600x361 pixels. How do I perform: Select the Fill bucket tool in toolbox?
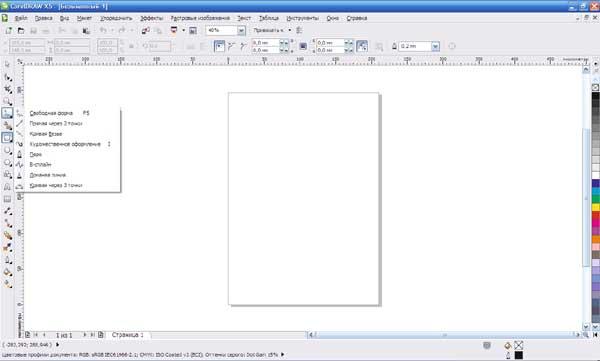[x=7, y=272]
